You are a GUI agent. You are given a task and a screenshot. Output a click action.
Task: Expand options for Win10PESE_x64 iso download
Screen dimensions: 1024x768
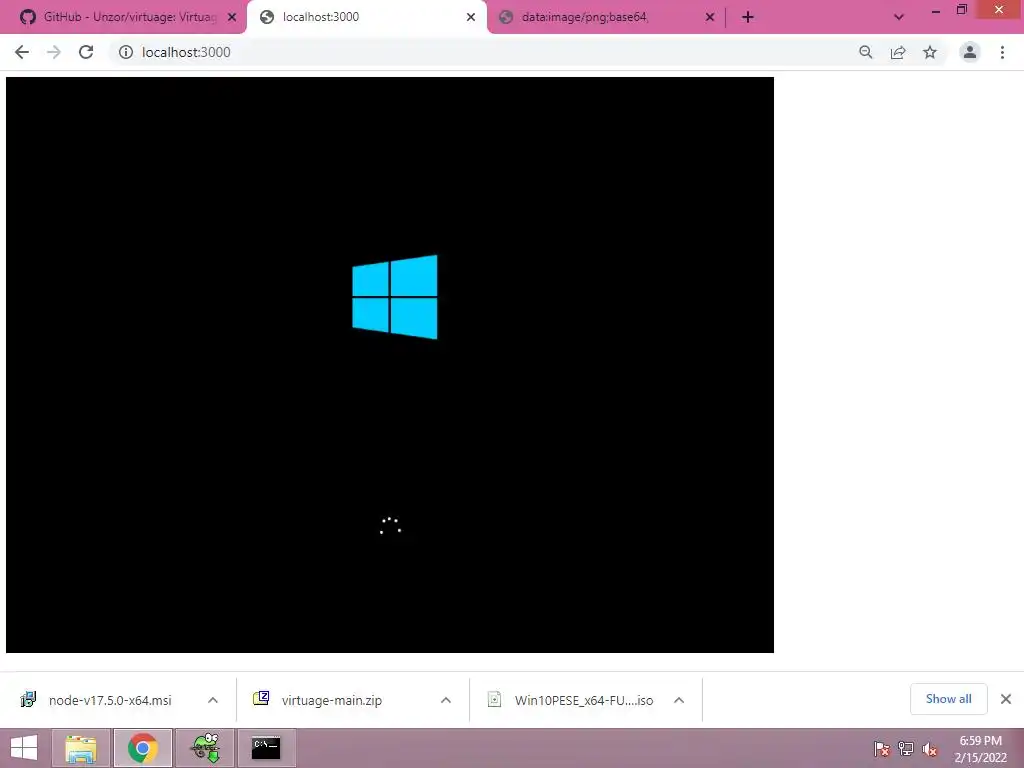pyautogui.click(x=679, y=700)
